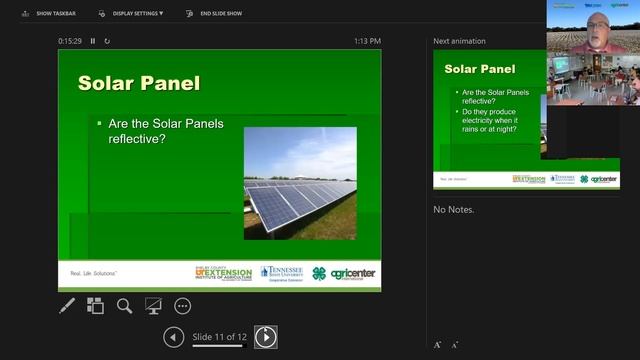Open See all slides grid view
The width and height of the screenshot is (640, 360).
96,306
